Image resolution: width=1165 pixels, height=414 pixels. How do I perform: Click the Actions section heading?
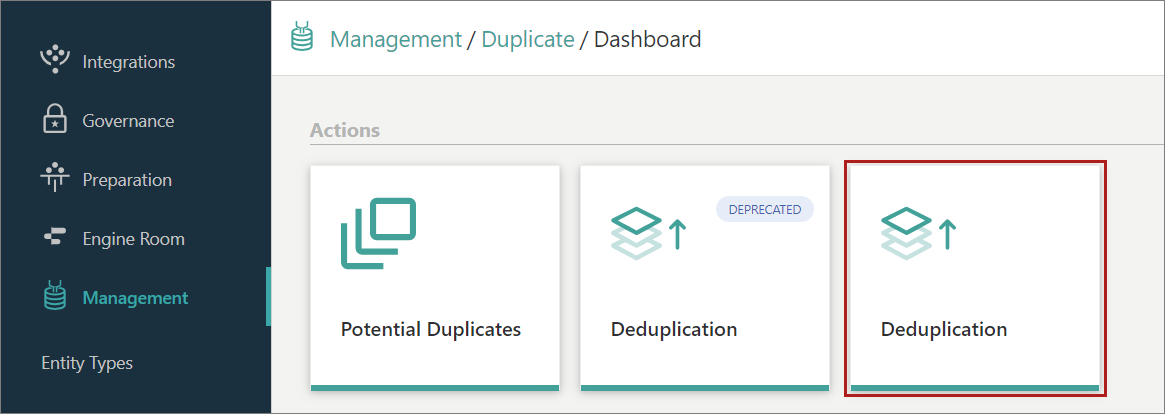click(345, 130)
